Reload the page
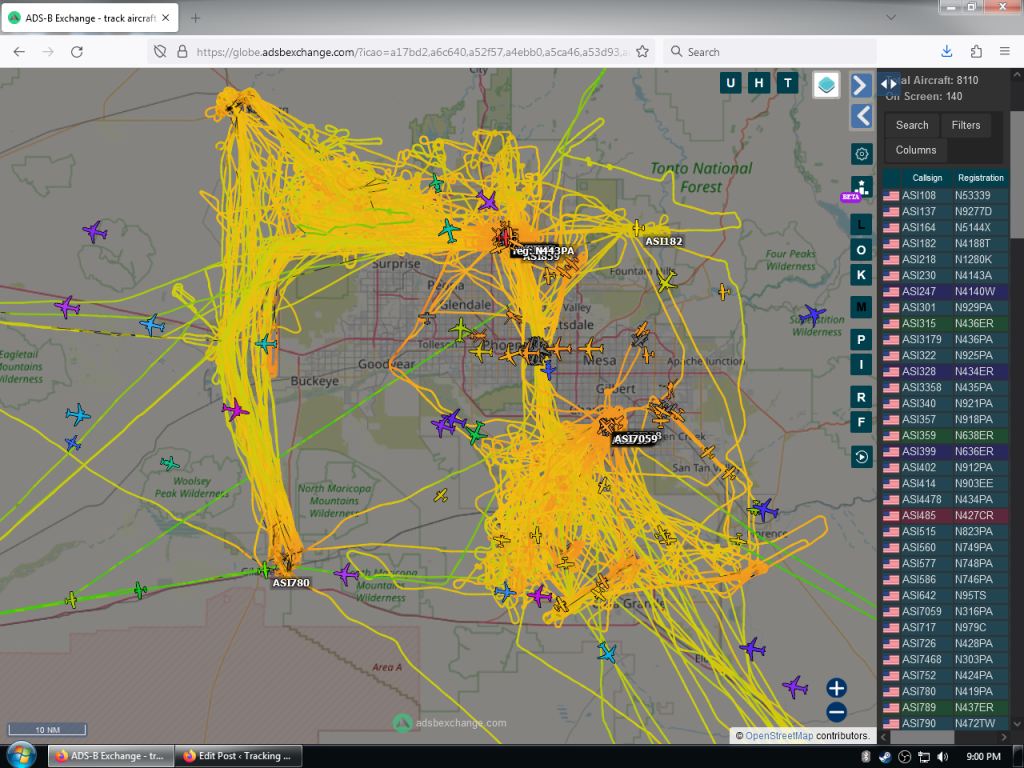The image size is (1024, 768). click(x=76, y=52)
